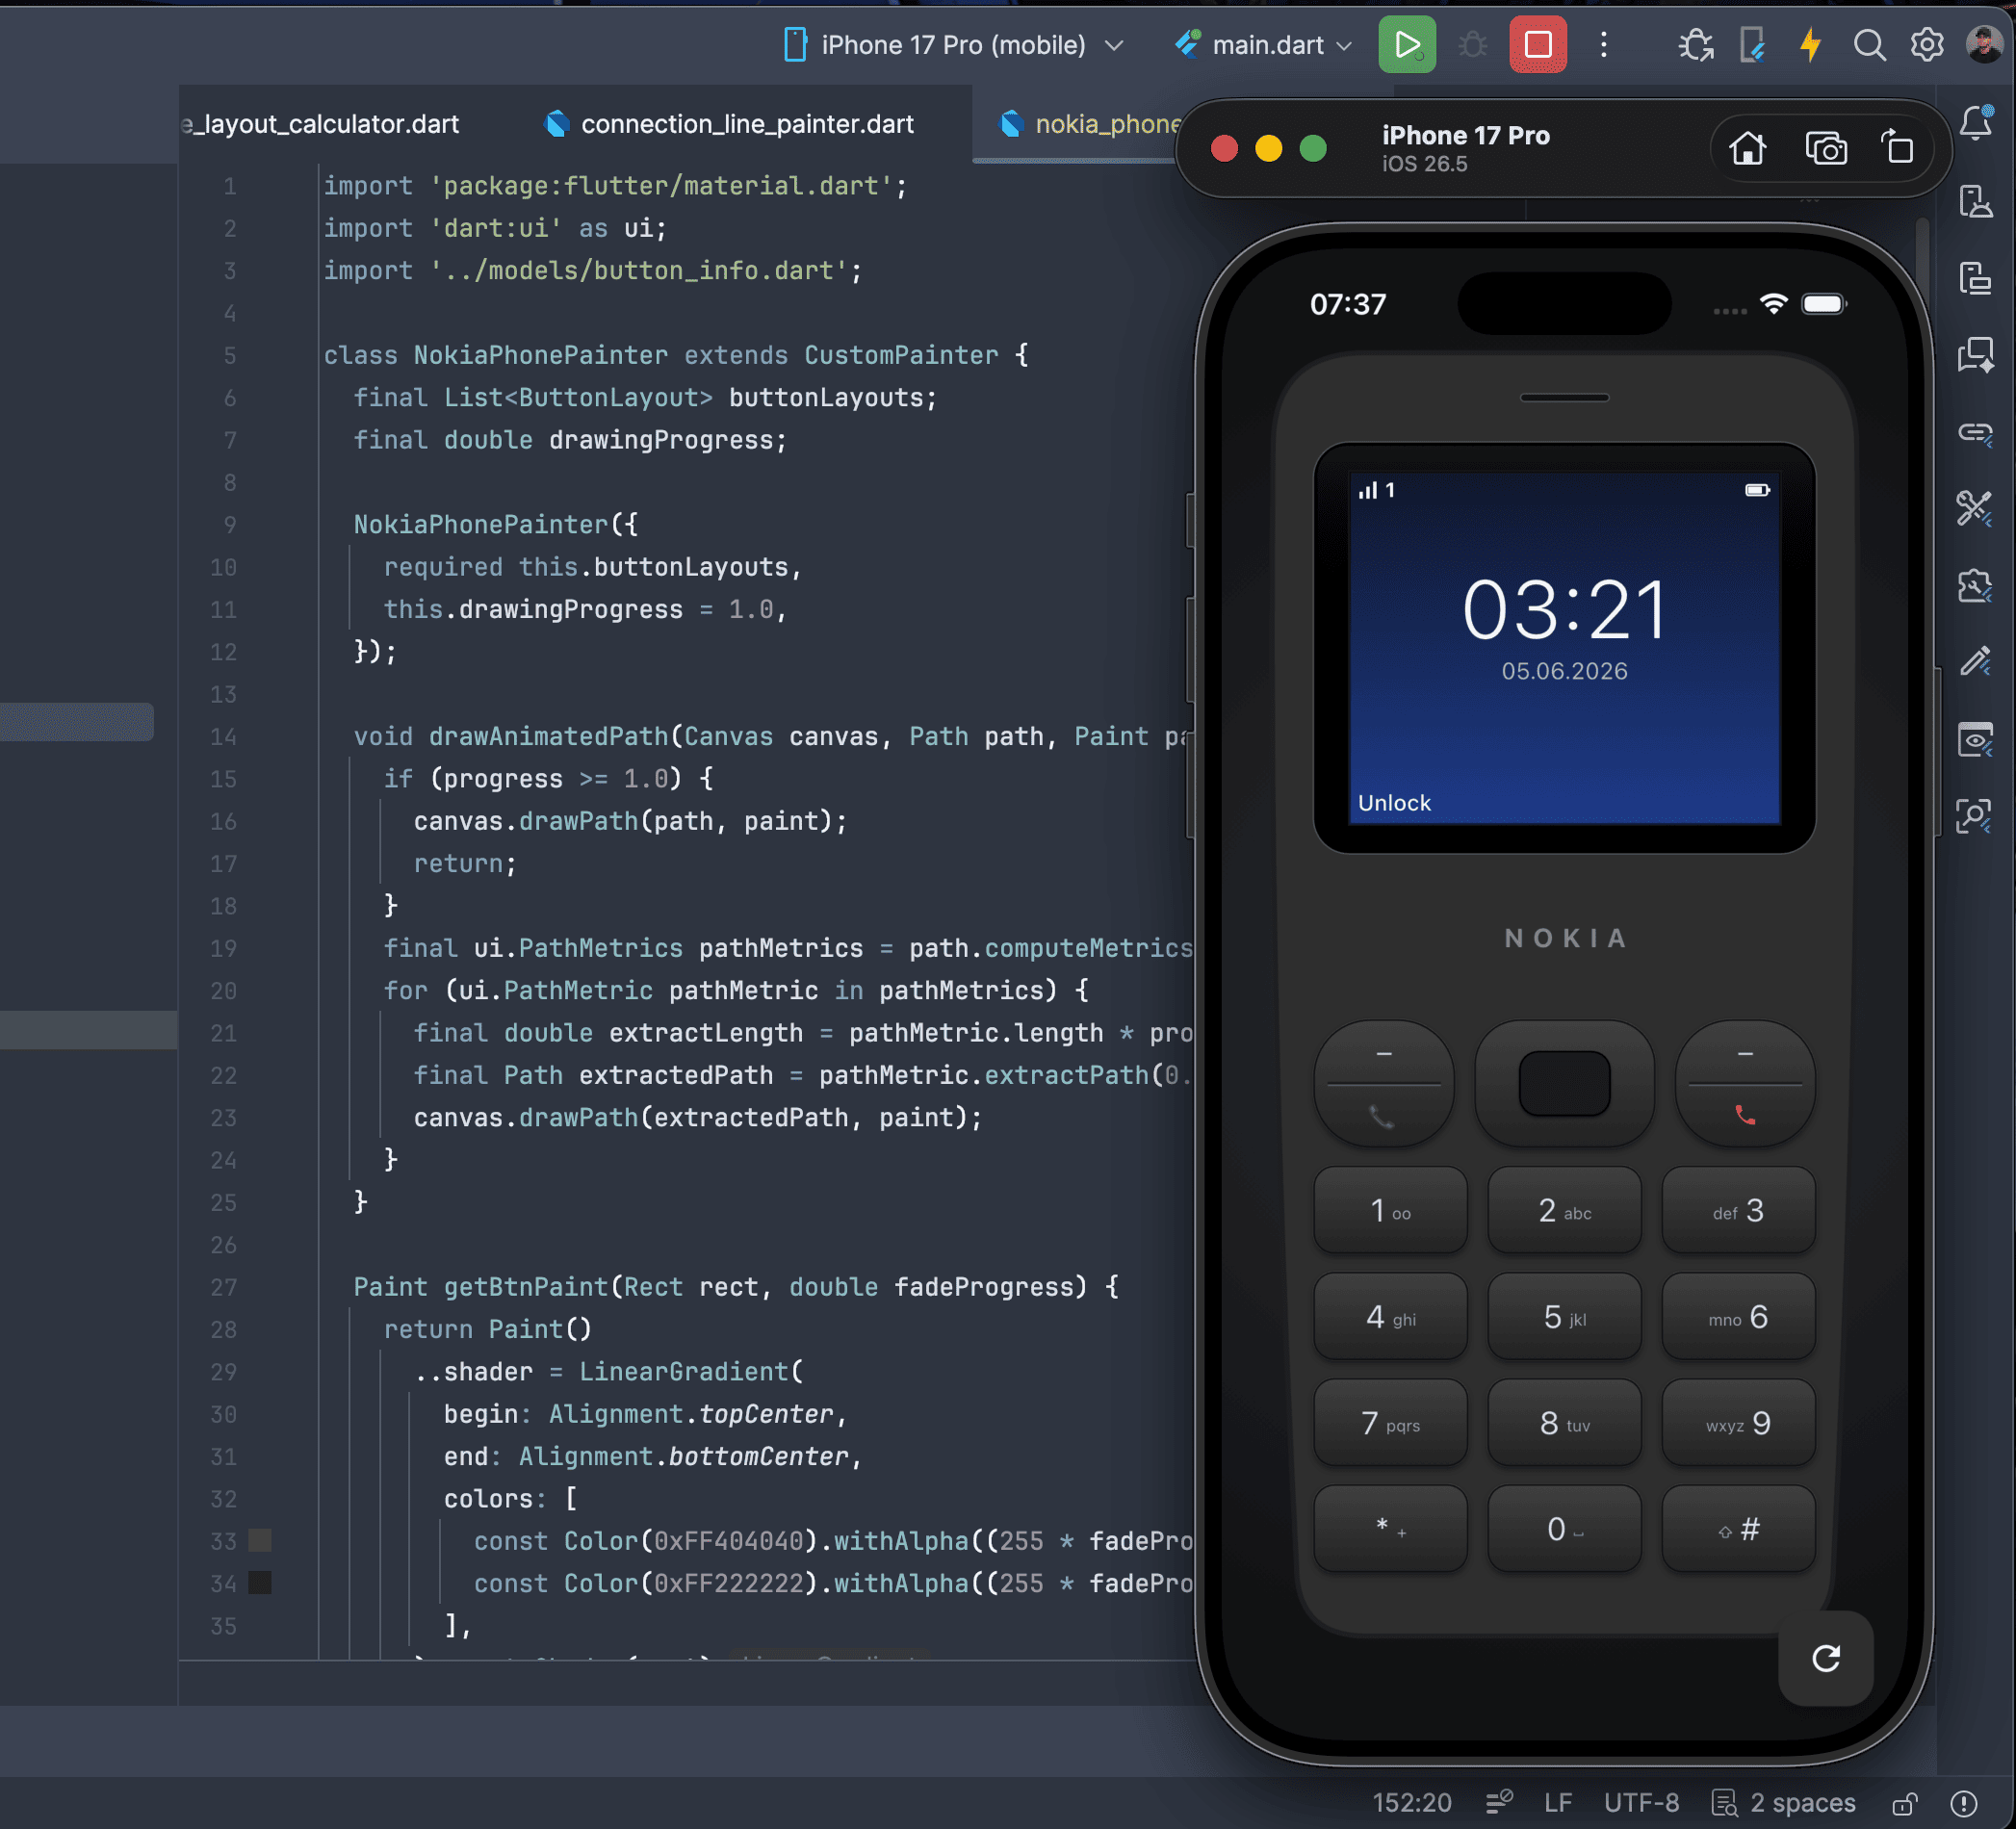Click the iPhone 17 Pro simulator title
Viewport: 2016px width, 1829px height.
pyautogui.click(x=1466, y=136)
